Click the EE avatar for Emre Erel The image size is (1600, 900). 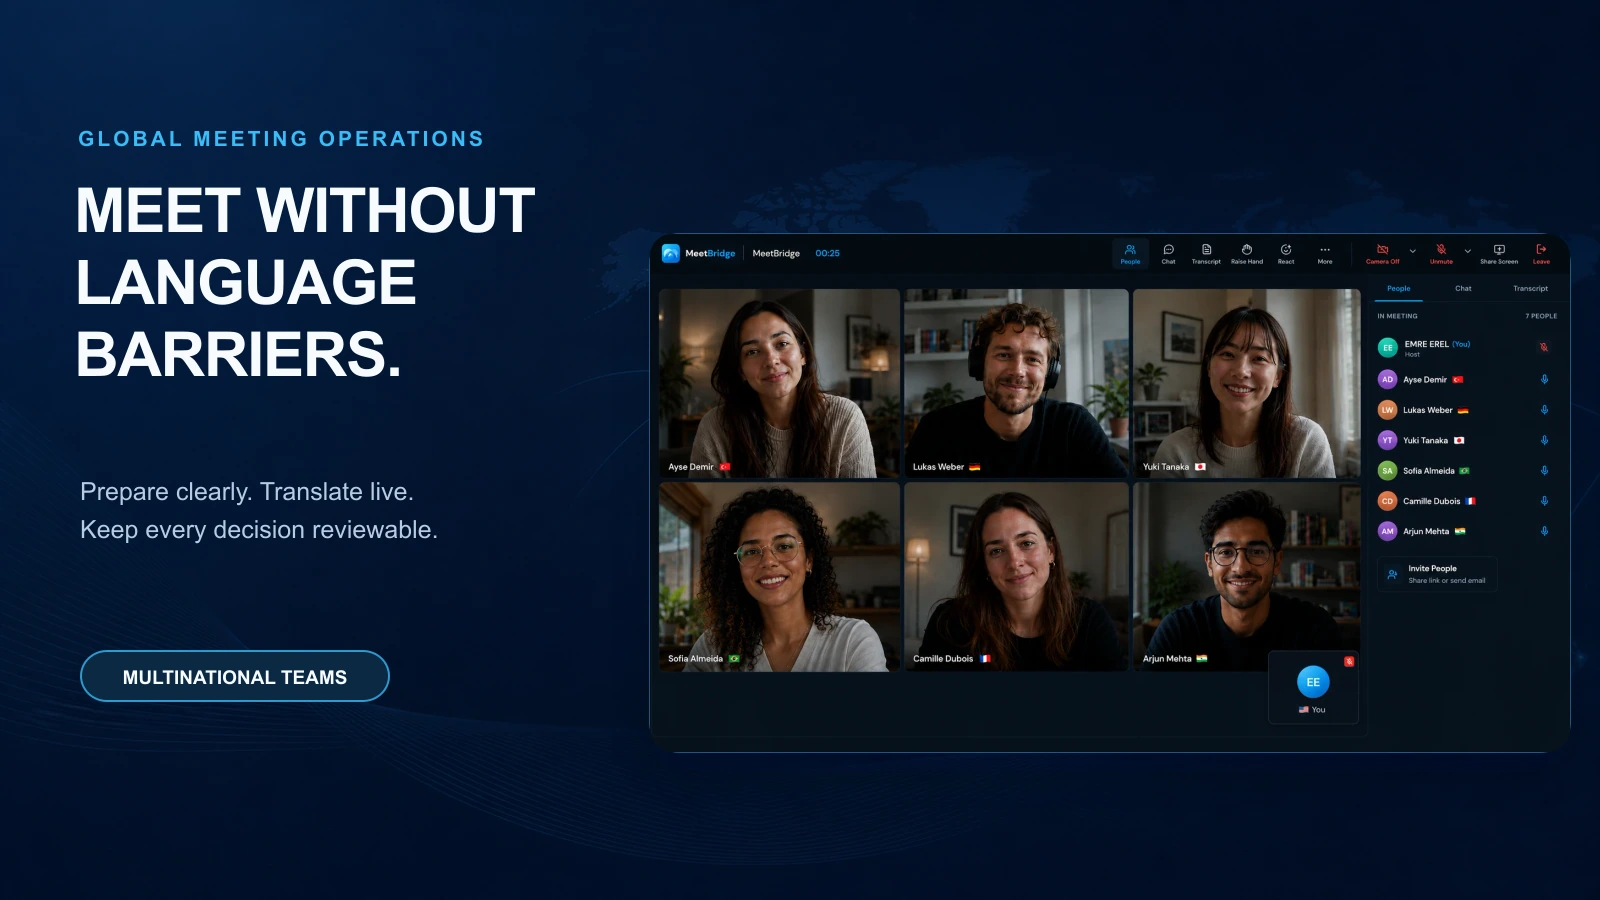tap(1387, 348)
